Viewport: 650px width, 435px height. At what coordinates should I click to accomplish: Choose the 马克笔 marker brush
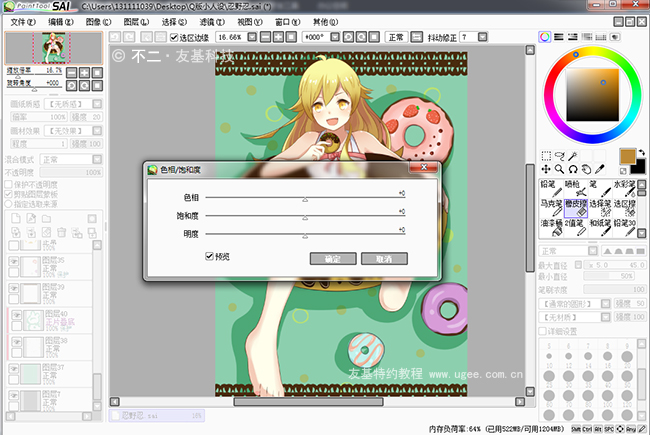pyautogui.click(x=551, y=208)
